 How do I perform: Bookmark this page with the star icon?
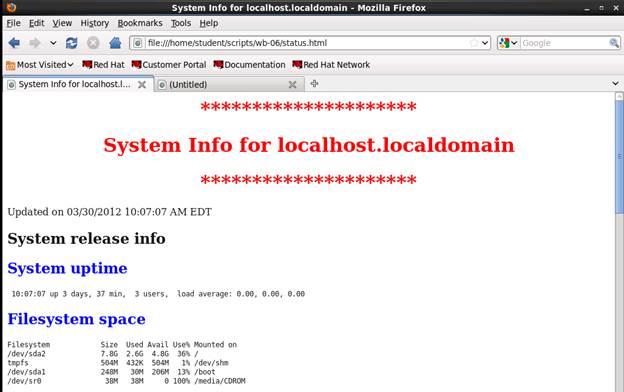pyautogui.click(x=474, y=43)
